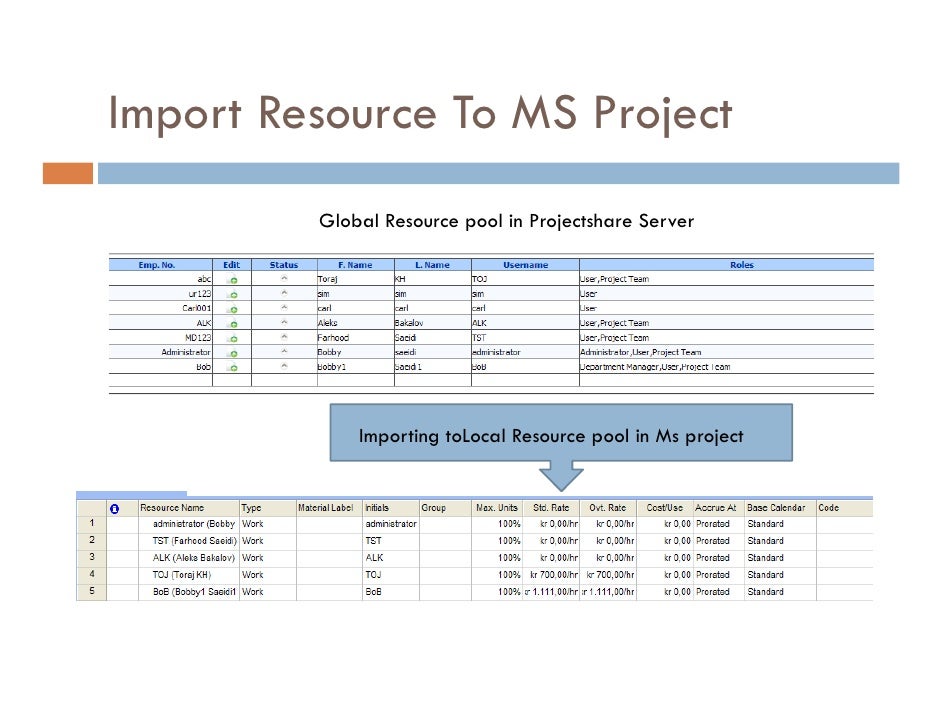Click the first name cell 'Toraj'

pos(356,279)
